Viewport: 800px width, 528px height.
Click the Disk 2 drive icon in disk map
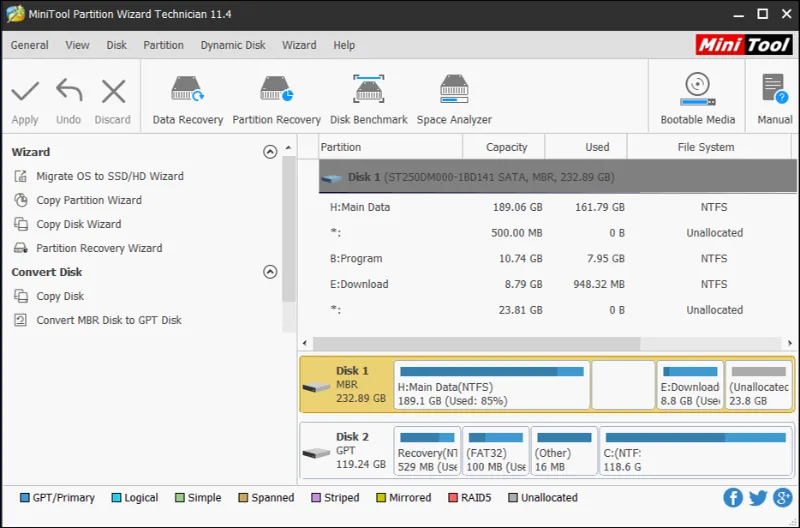[316, 452]
